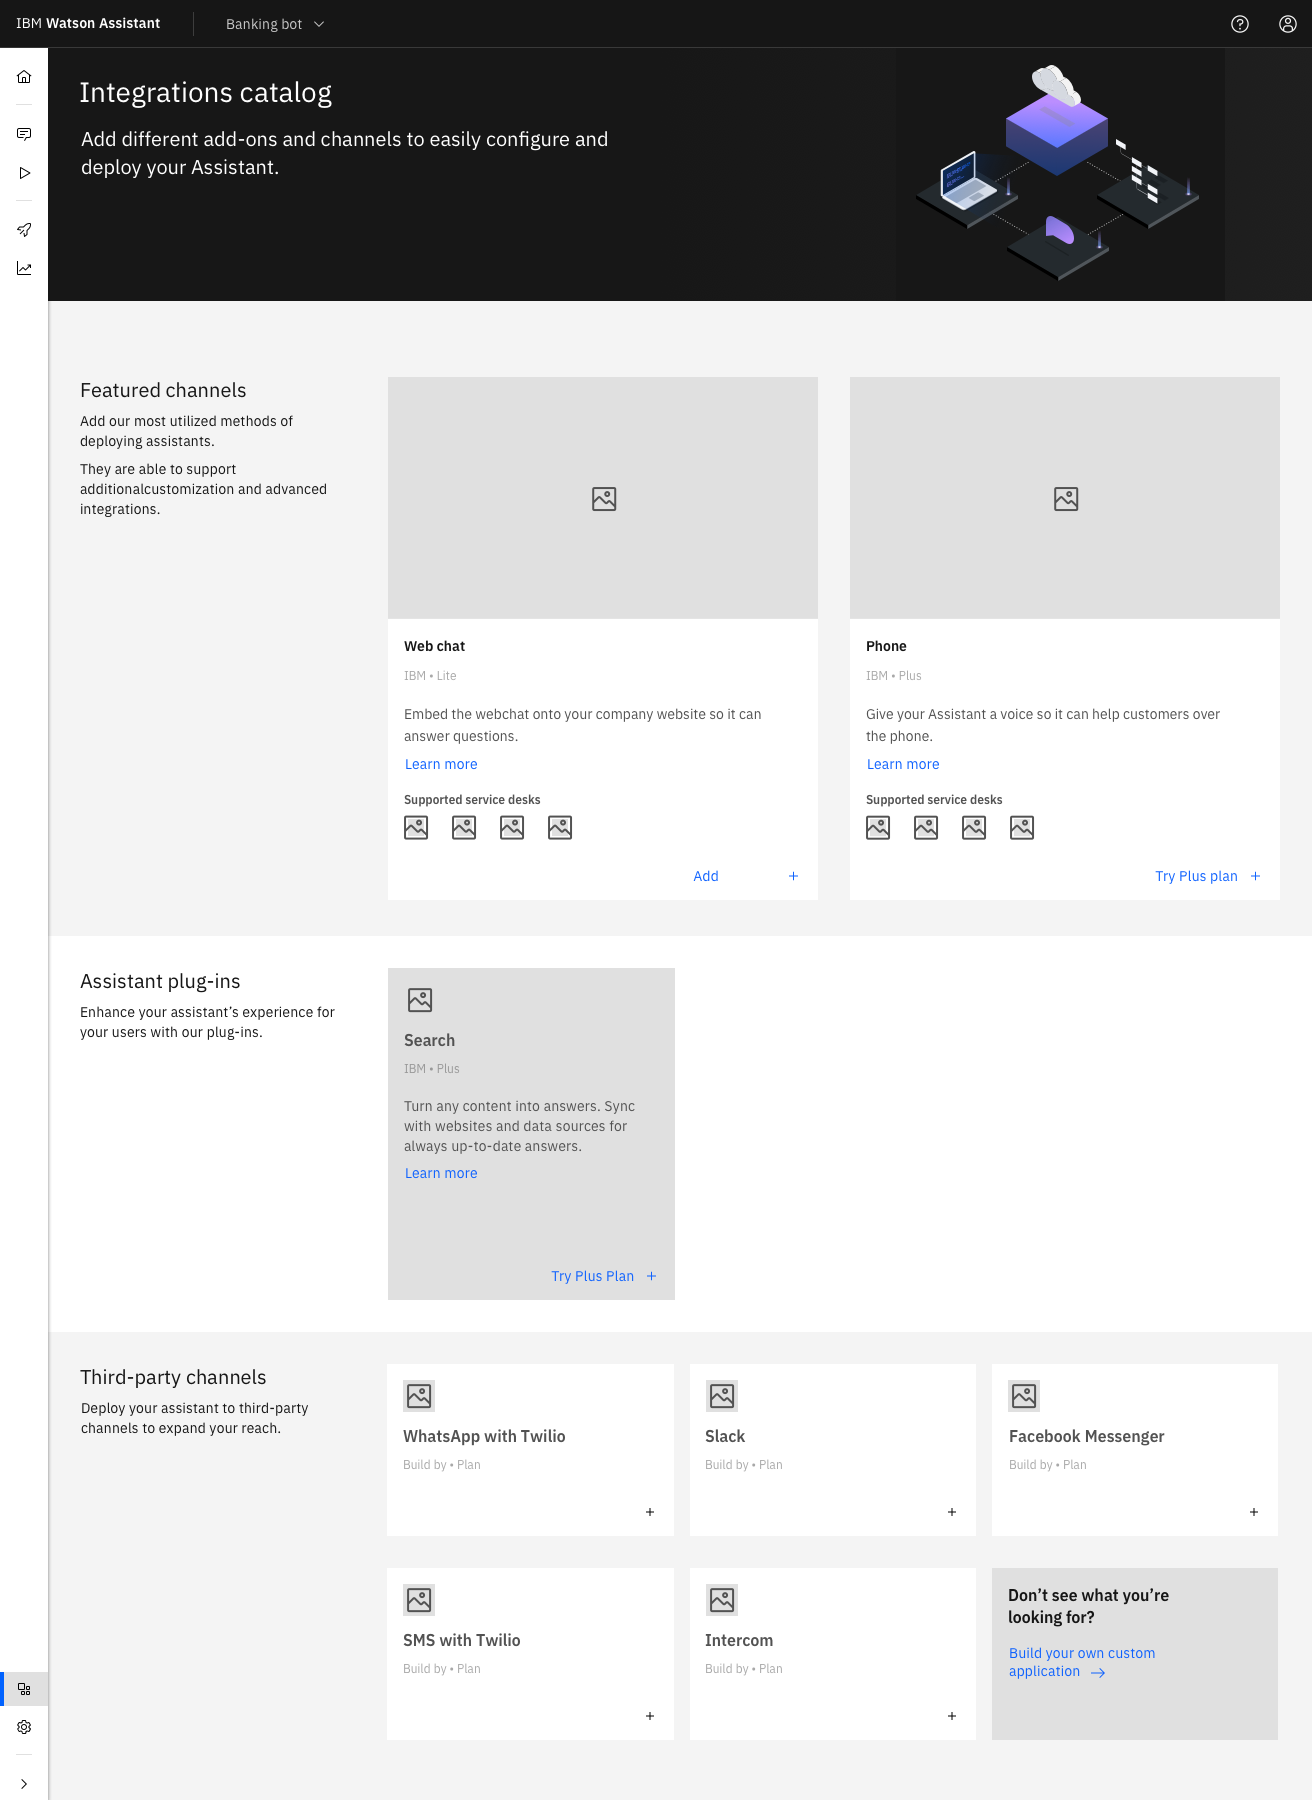Open the settings gear in sidebar

24,1727
